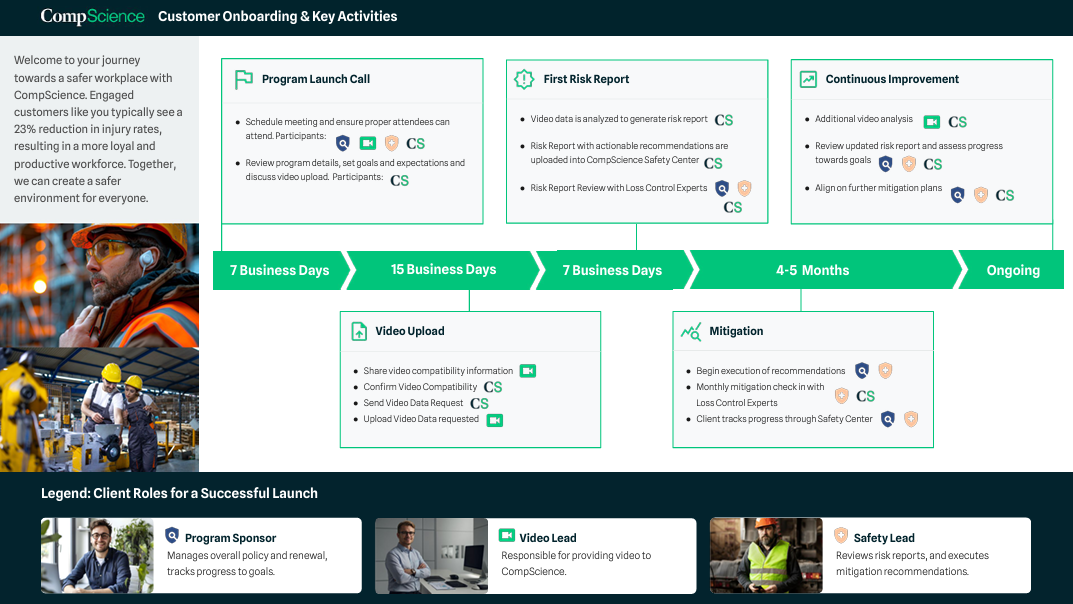1073x604 pixels.
Task: Click CS icon next to Confirm Video Compatibility
Action: (493, 387)
